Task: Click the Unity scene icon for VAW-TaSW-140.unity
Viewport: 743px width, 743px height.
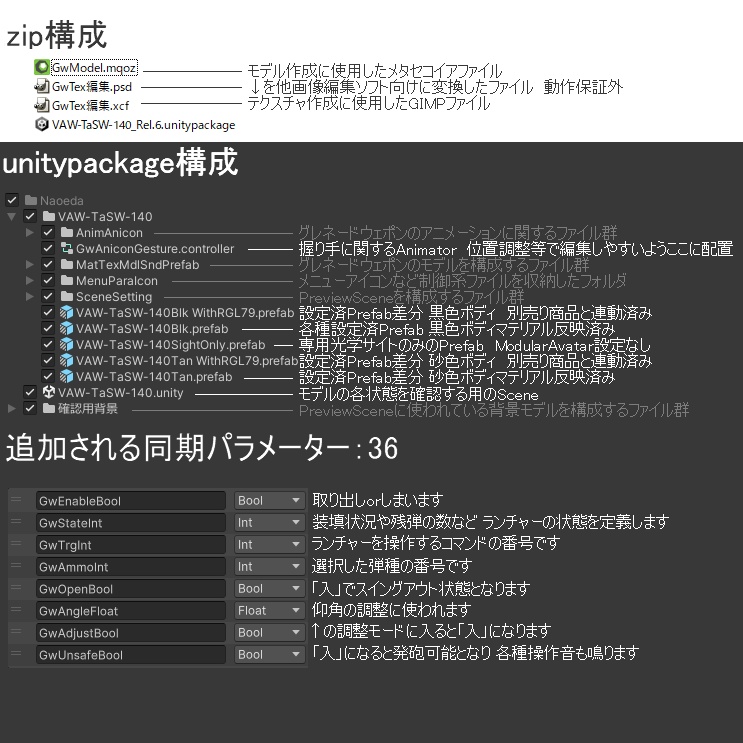Action: 49,392
